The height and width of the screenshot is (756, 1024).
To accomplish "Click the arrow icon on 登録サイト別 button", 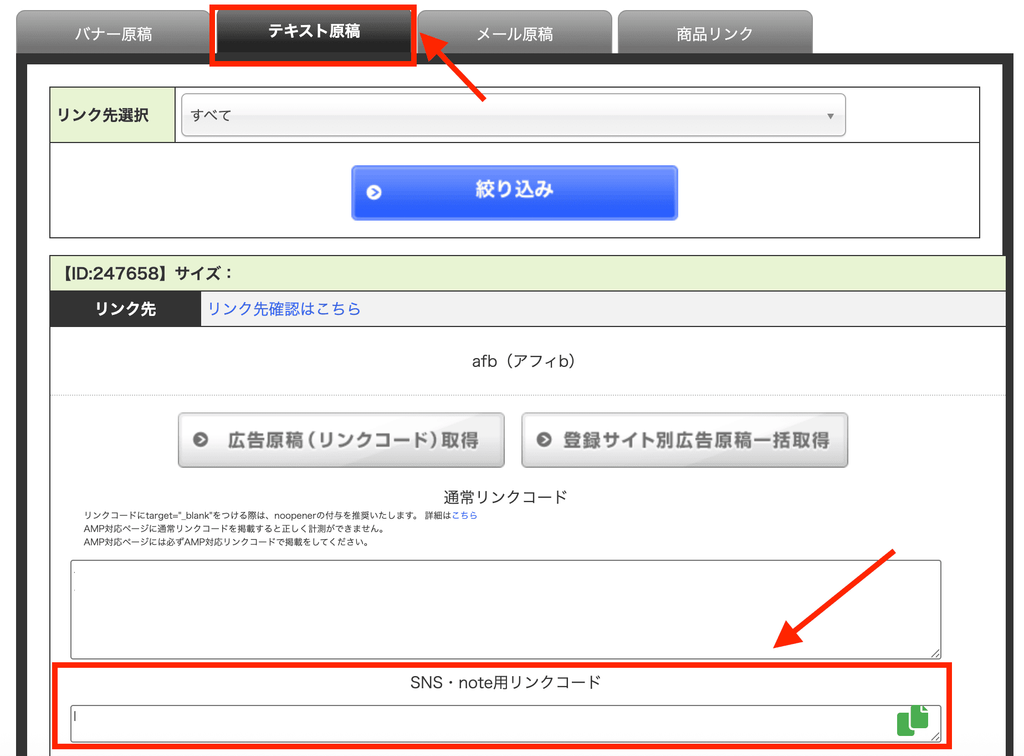I will coord(544,440).
